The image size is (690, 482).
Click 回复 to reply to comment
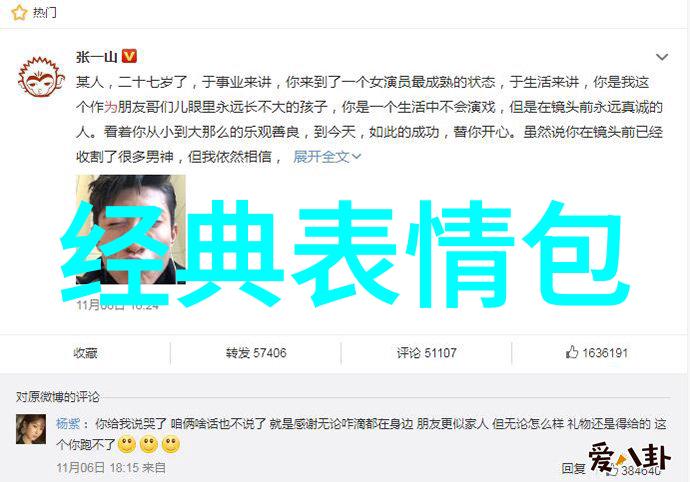point(573,469)
